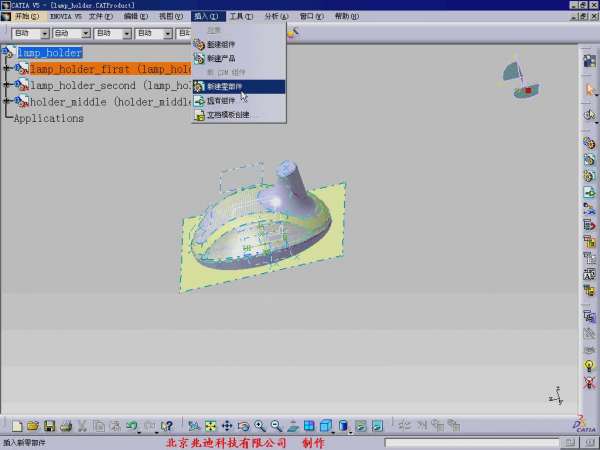Open the third 自动 dropdown arrow
The width and height of the screenshot is (600, 450).
pos(127,34)
